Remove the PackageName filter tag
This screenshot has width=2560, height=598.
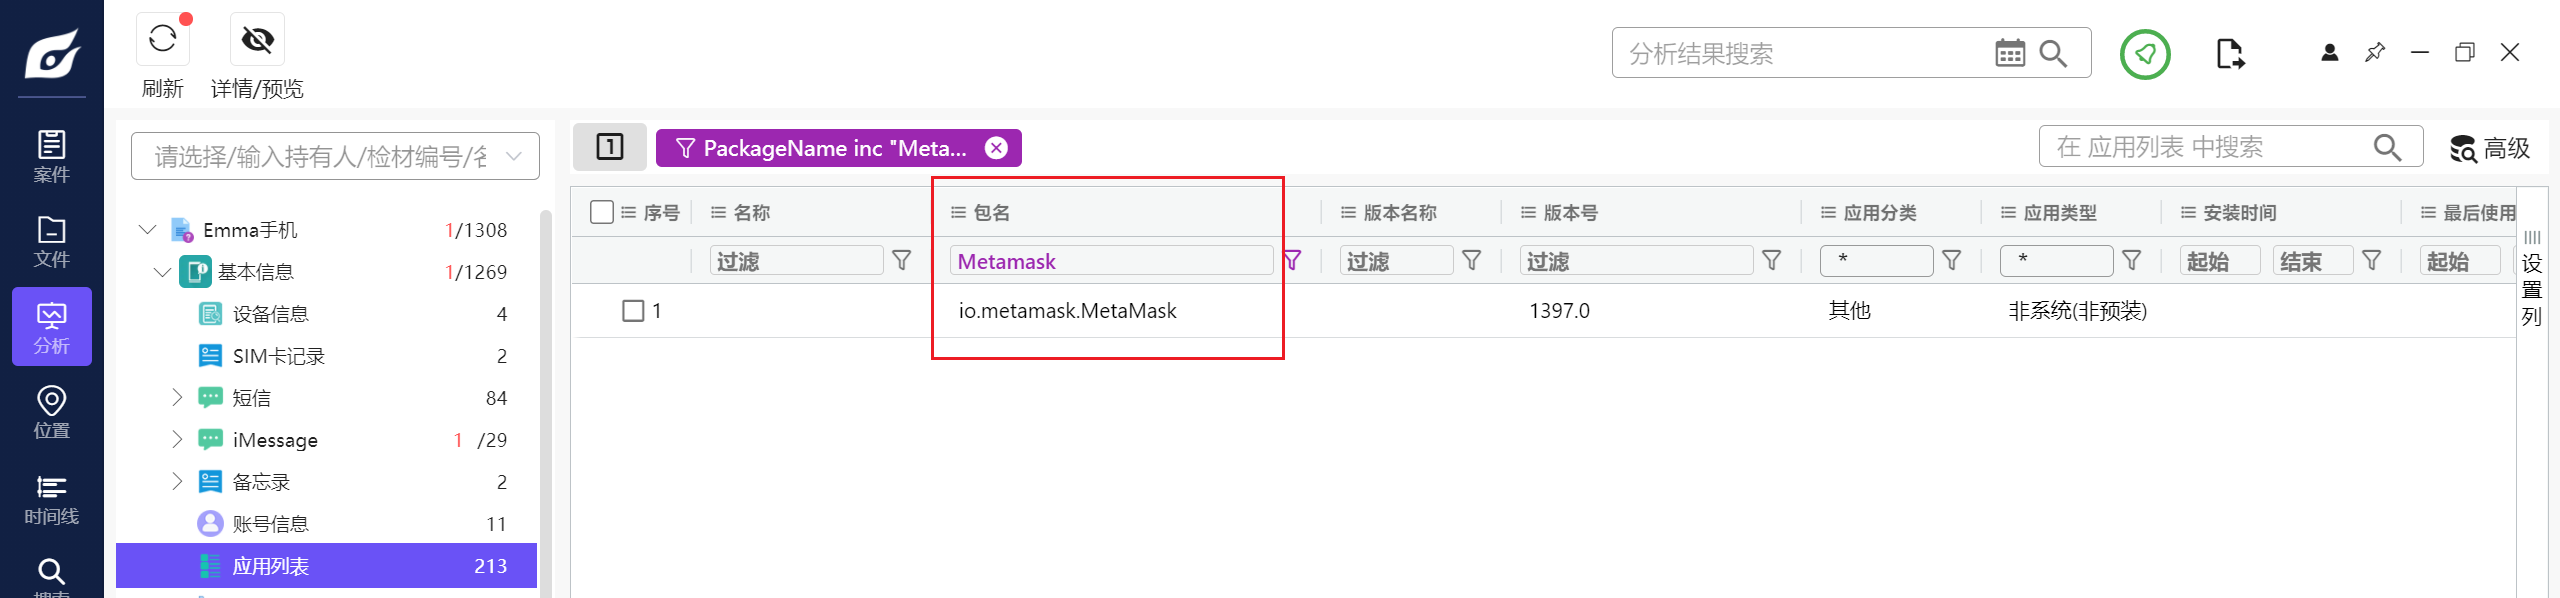point(996,148)
